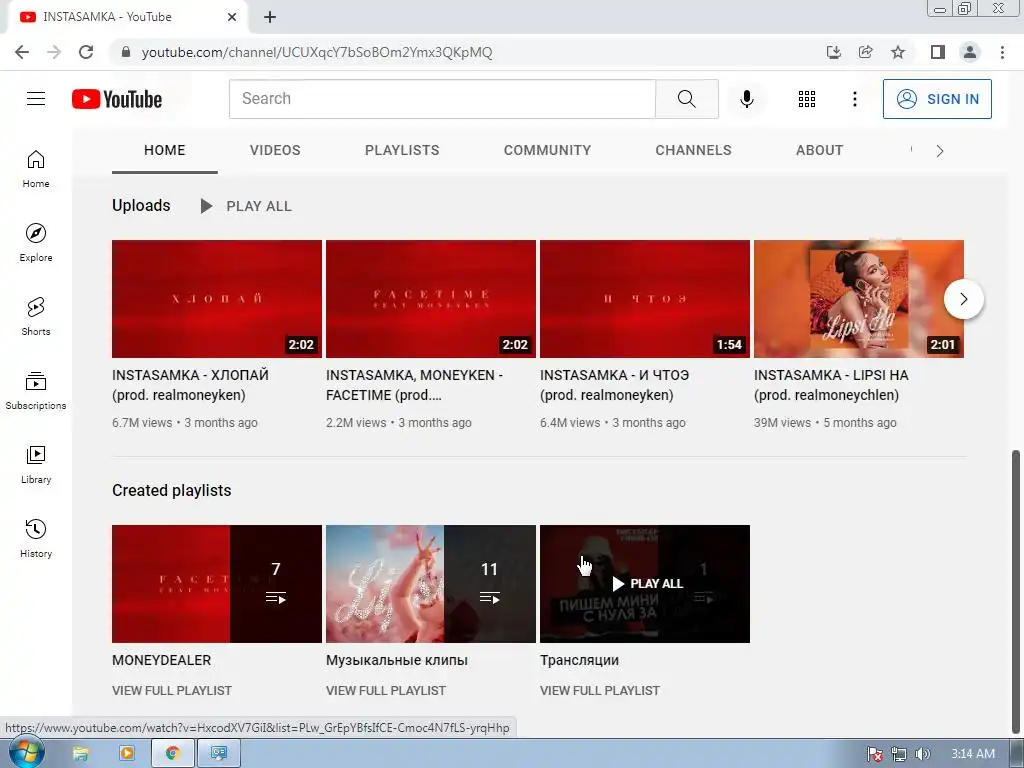Viewport: 1024px width, 768px height.
Task: Open a new browser tab
Action: click(270, 17)
